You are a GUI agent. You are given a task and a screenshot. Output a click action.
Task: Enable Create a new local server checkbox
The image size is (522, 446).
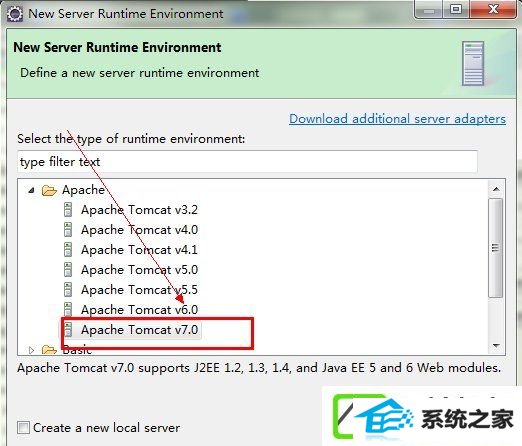tap(23, 428)
